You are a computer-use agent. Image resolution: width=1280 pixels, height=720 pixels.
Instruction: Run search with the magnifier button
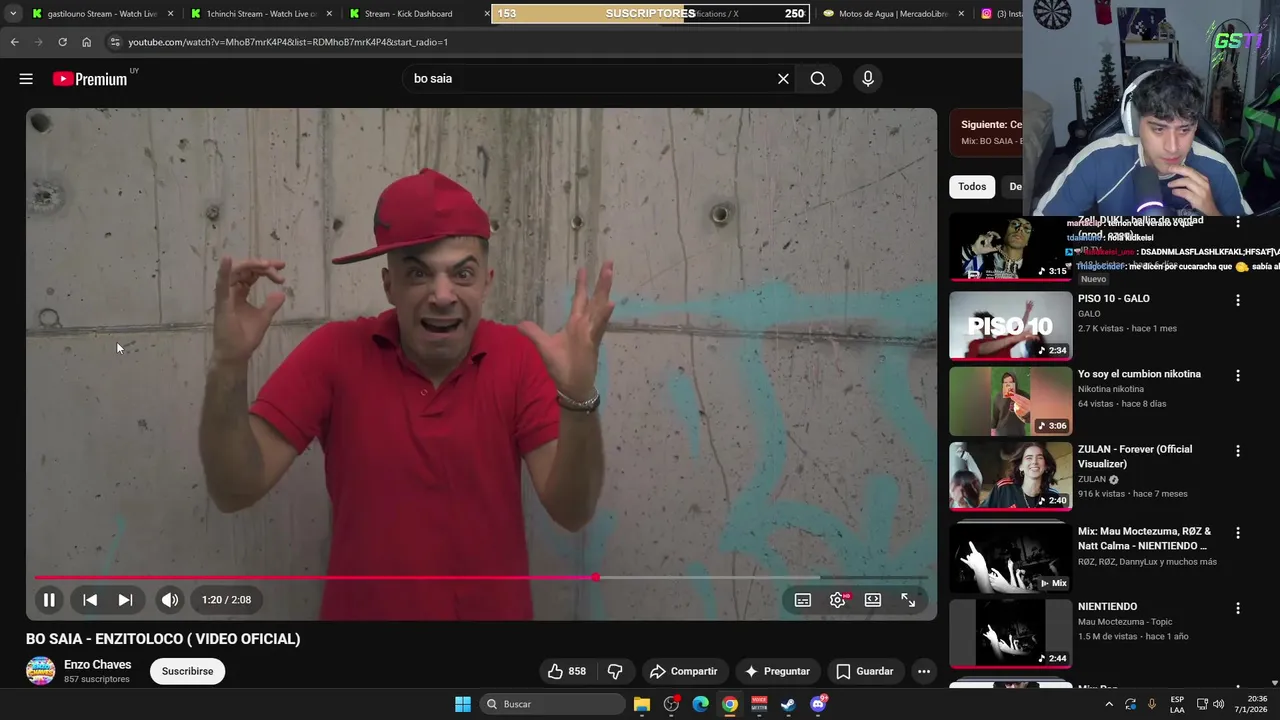click(x=818, y=79)
